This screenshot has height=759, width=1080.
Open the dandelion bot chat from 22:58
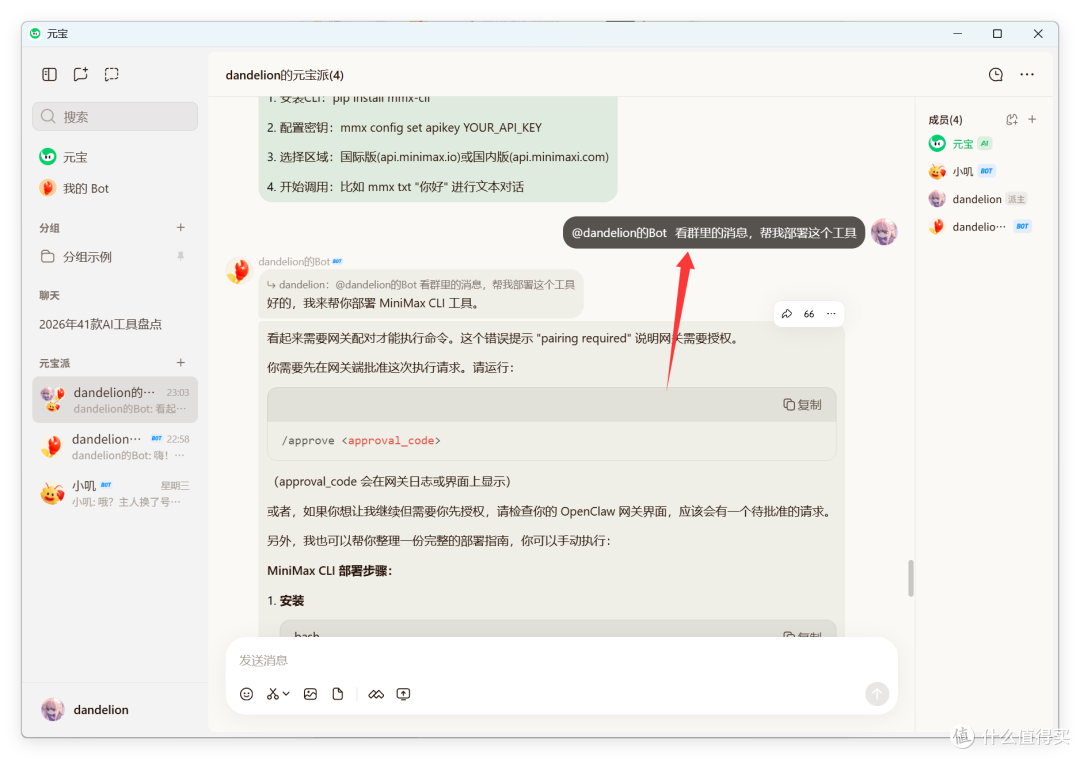pos(115,446)
